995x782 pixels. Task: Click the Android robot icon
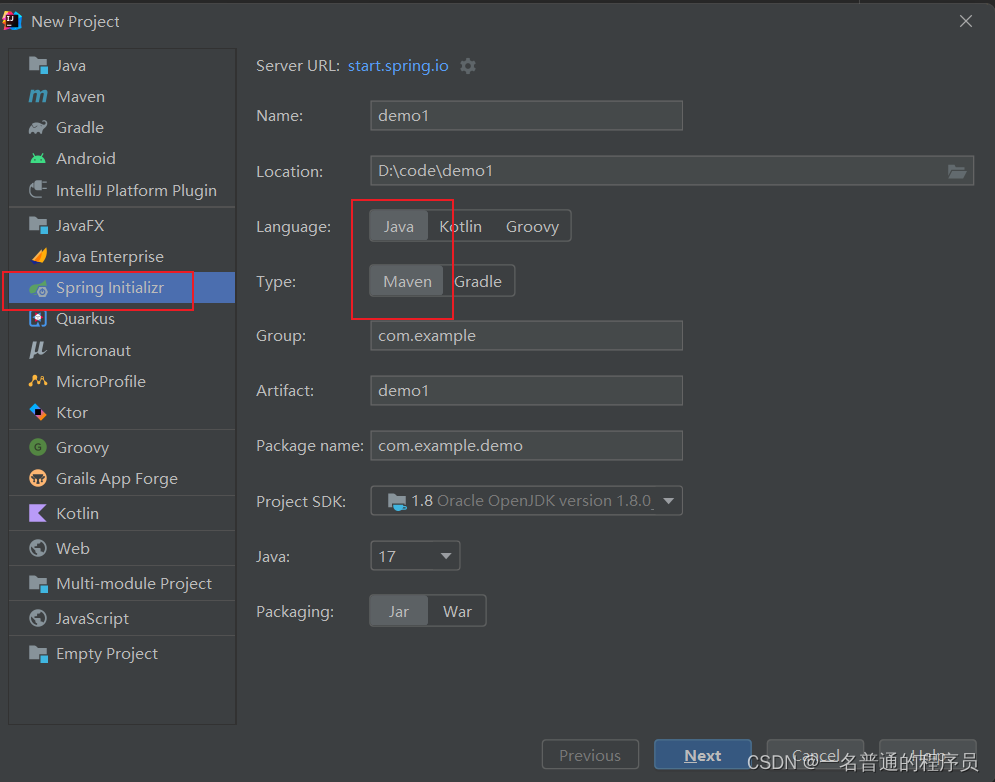(x=38, y=159)
